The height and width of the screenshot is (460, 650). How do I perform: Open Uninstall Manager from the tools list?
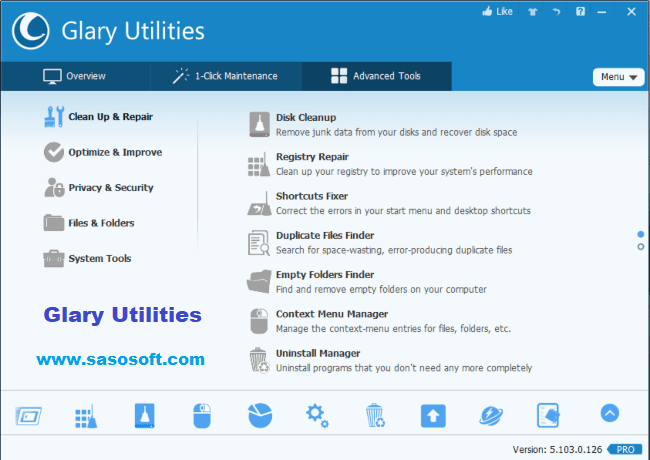click(x=390, y=361)
